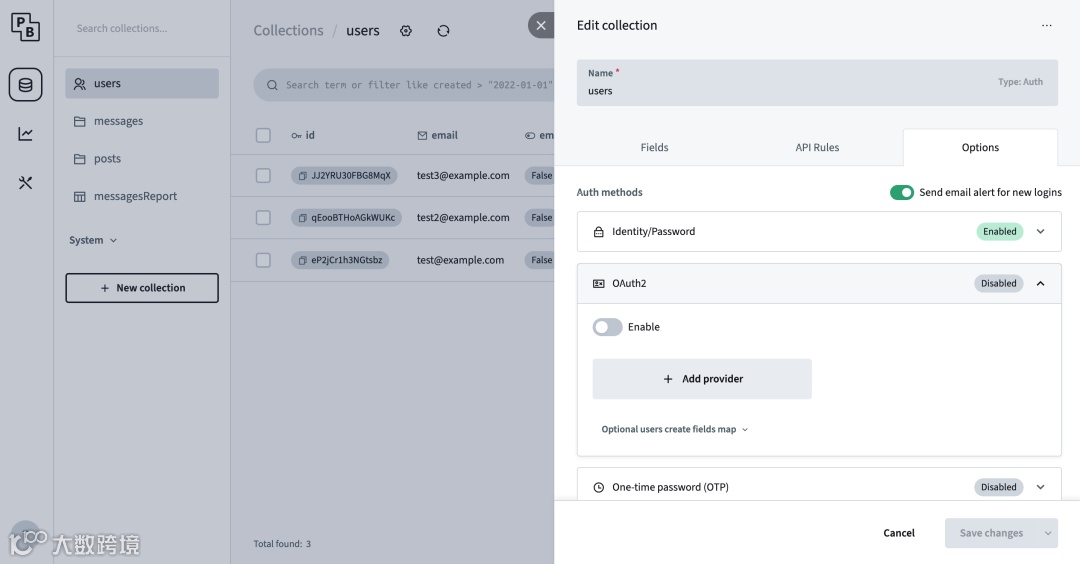Open the Collections database icon
Viewport: 1080px width, 564px height.
tap(26, 85)
